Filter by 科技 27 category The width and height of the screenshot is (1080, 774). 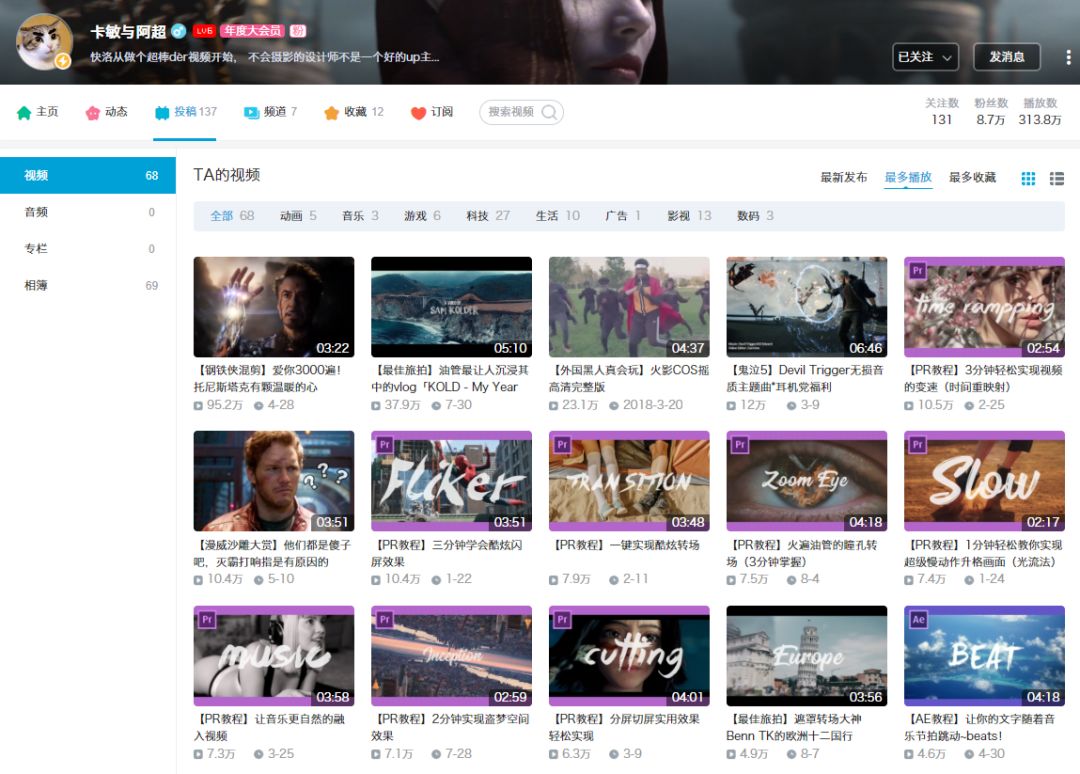[x=488, y=216]
